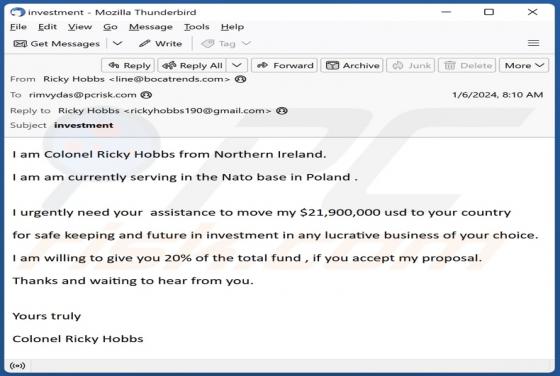Close the Thunderbird message window

tap(532, 12)
